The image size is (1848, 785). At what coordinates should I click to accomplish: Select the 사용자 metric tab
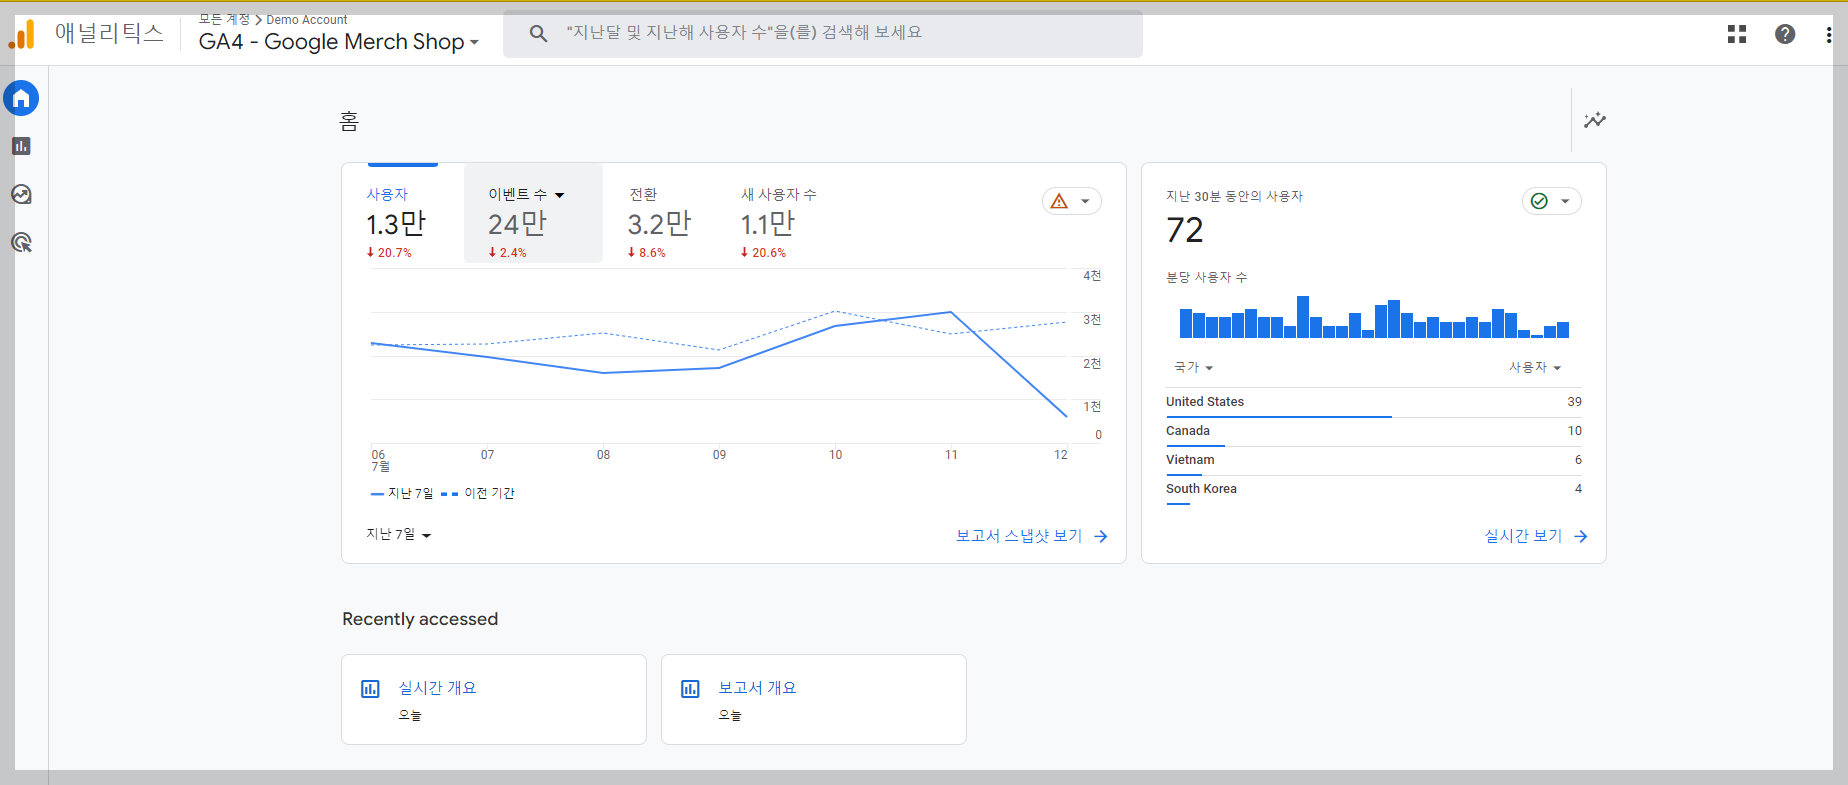click(x=403, y=213)
